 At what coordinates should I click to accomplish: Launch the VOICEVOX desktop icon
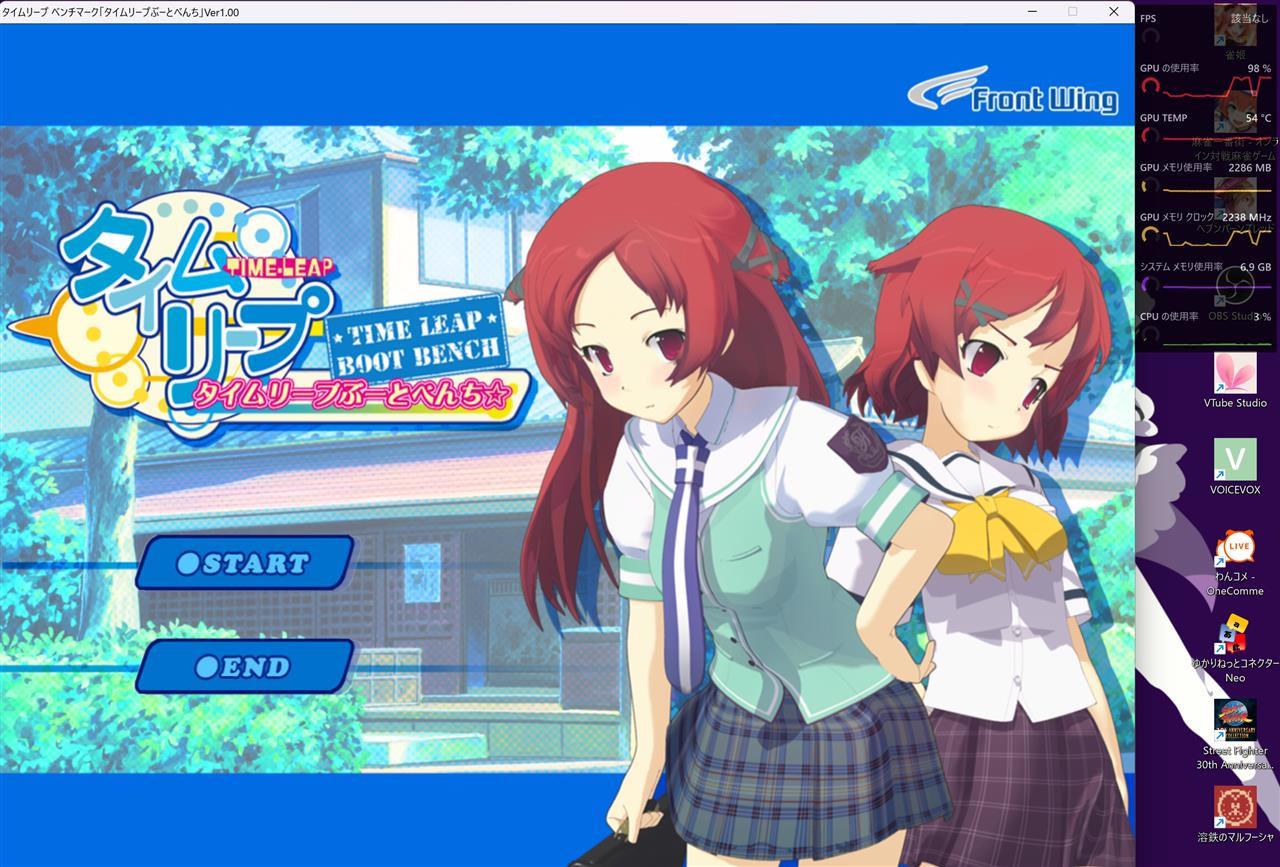click(1235, 467)
